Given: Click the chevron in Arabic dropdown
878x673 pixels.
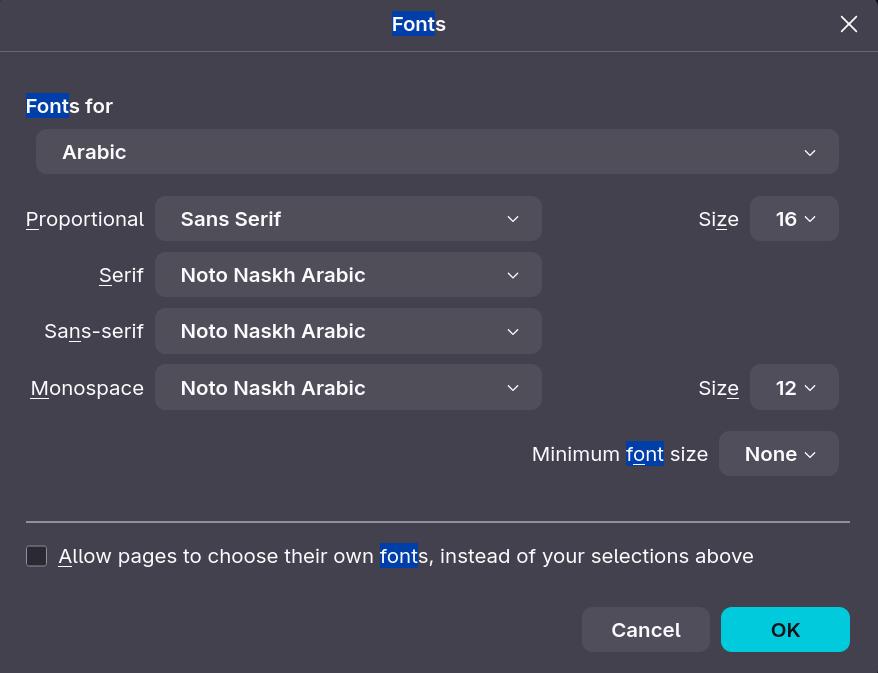Looking at the screenshot, I should coord(810,152).
